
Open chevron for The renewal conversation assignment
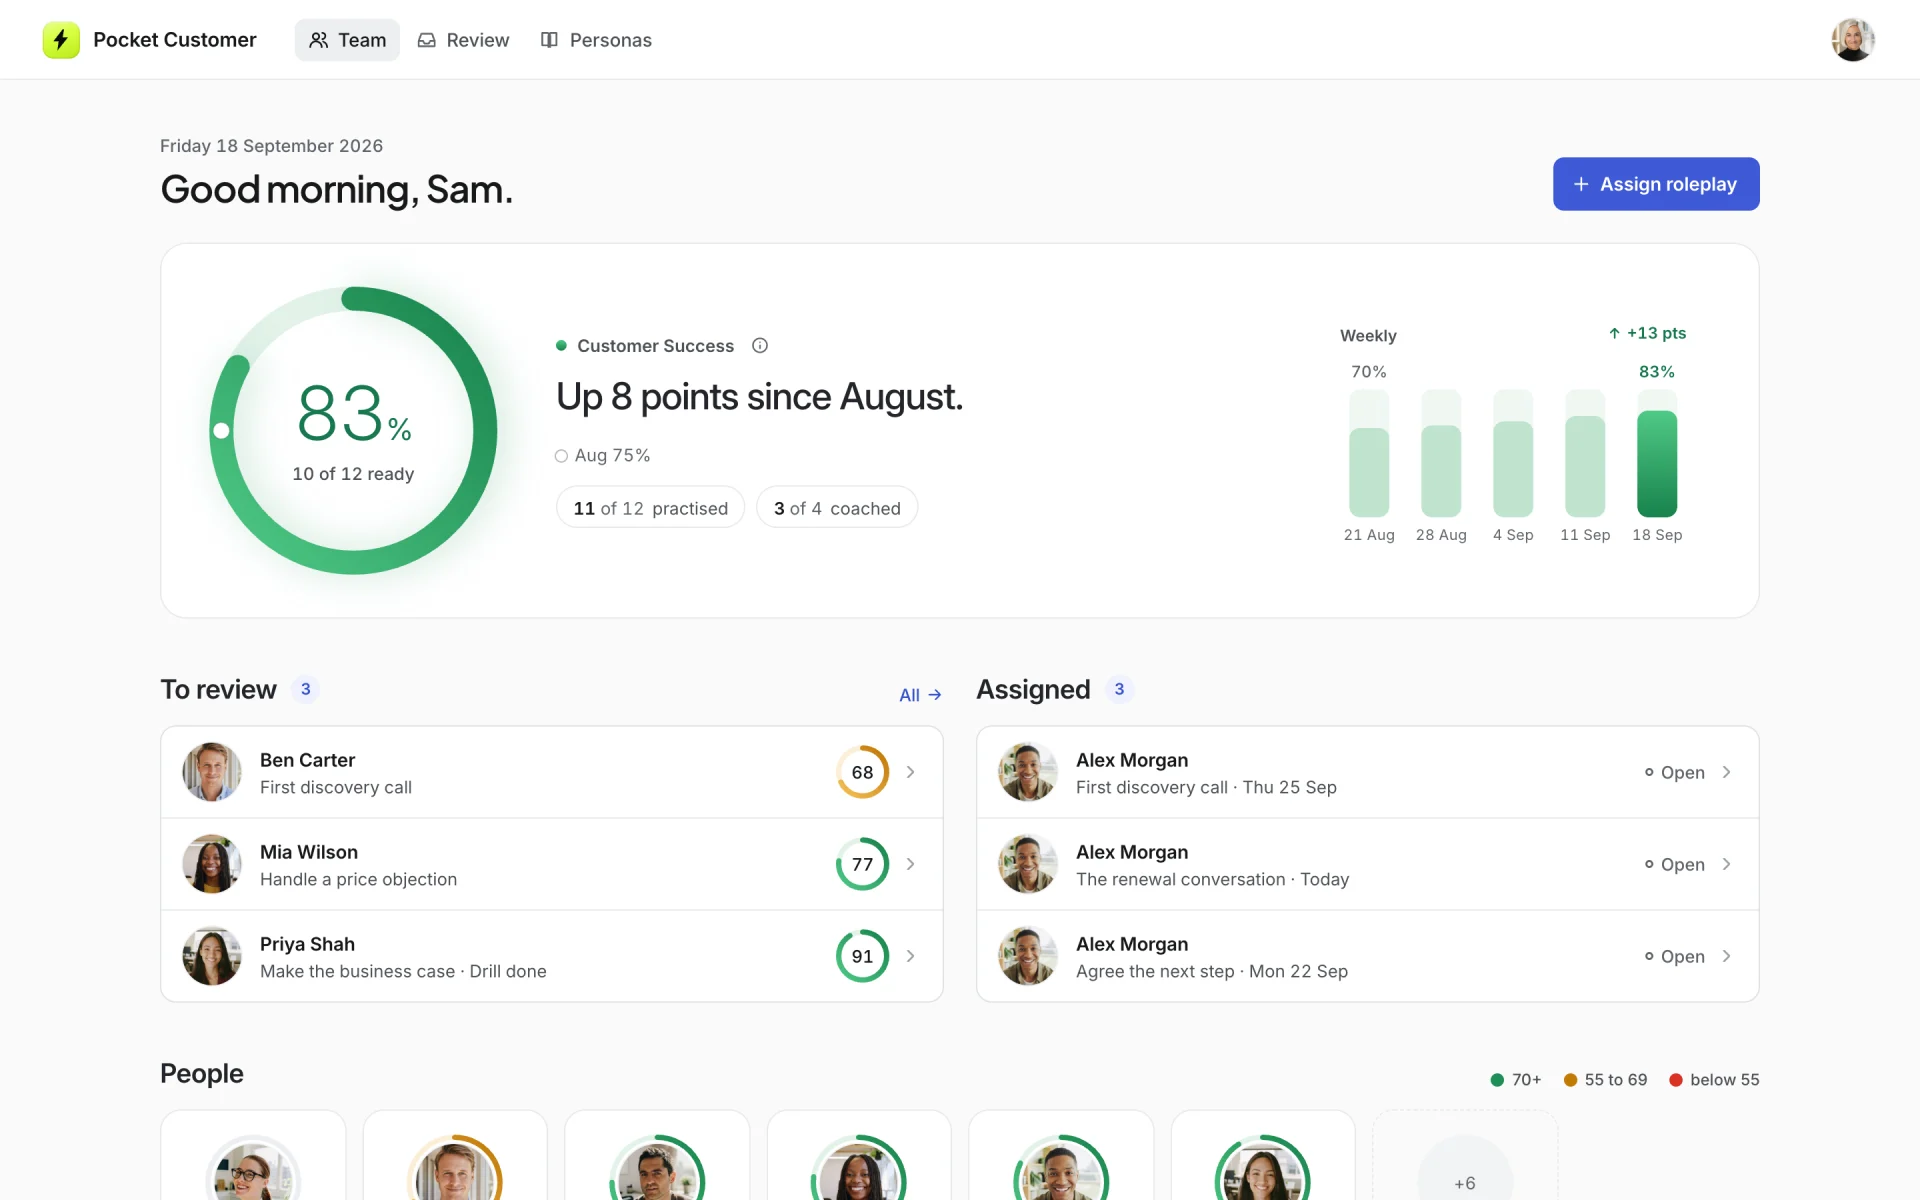click(1726, 864)
